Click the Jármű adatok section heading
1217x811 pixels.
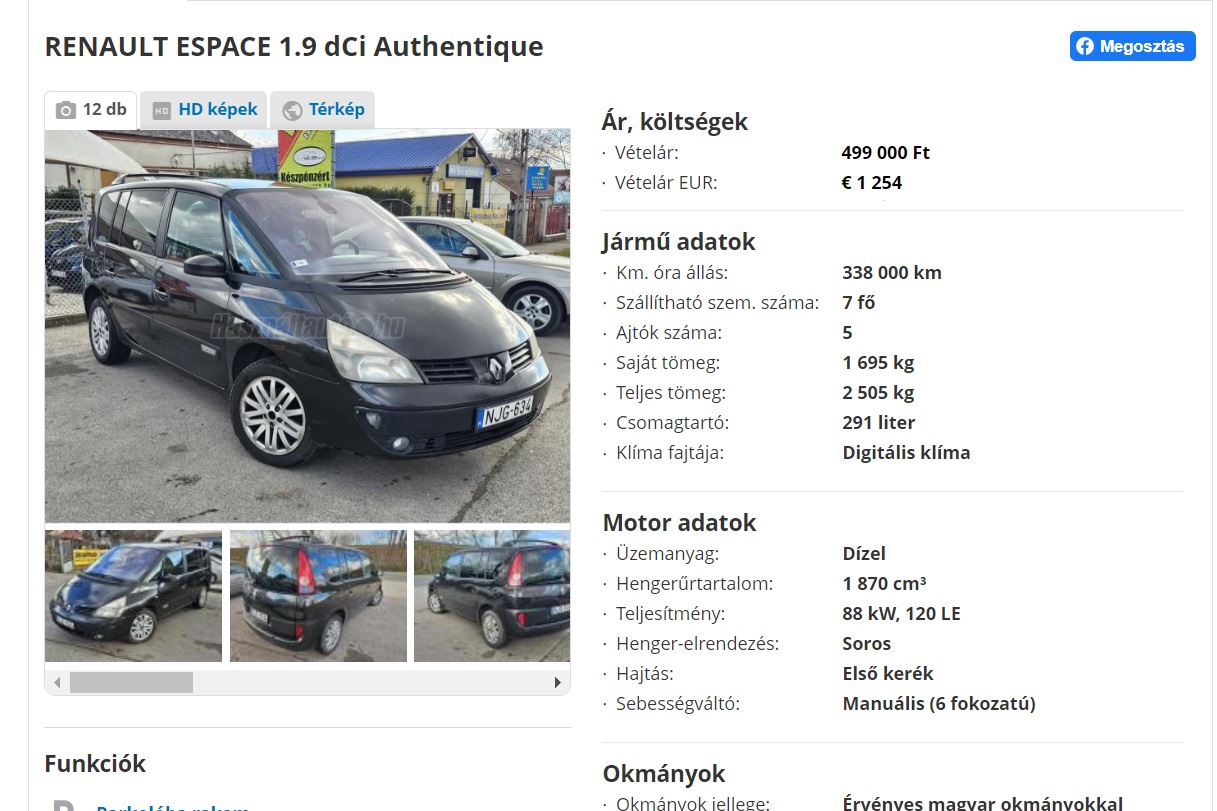click(x=679, y=242)
